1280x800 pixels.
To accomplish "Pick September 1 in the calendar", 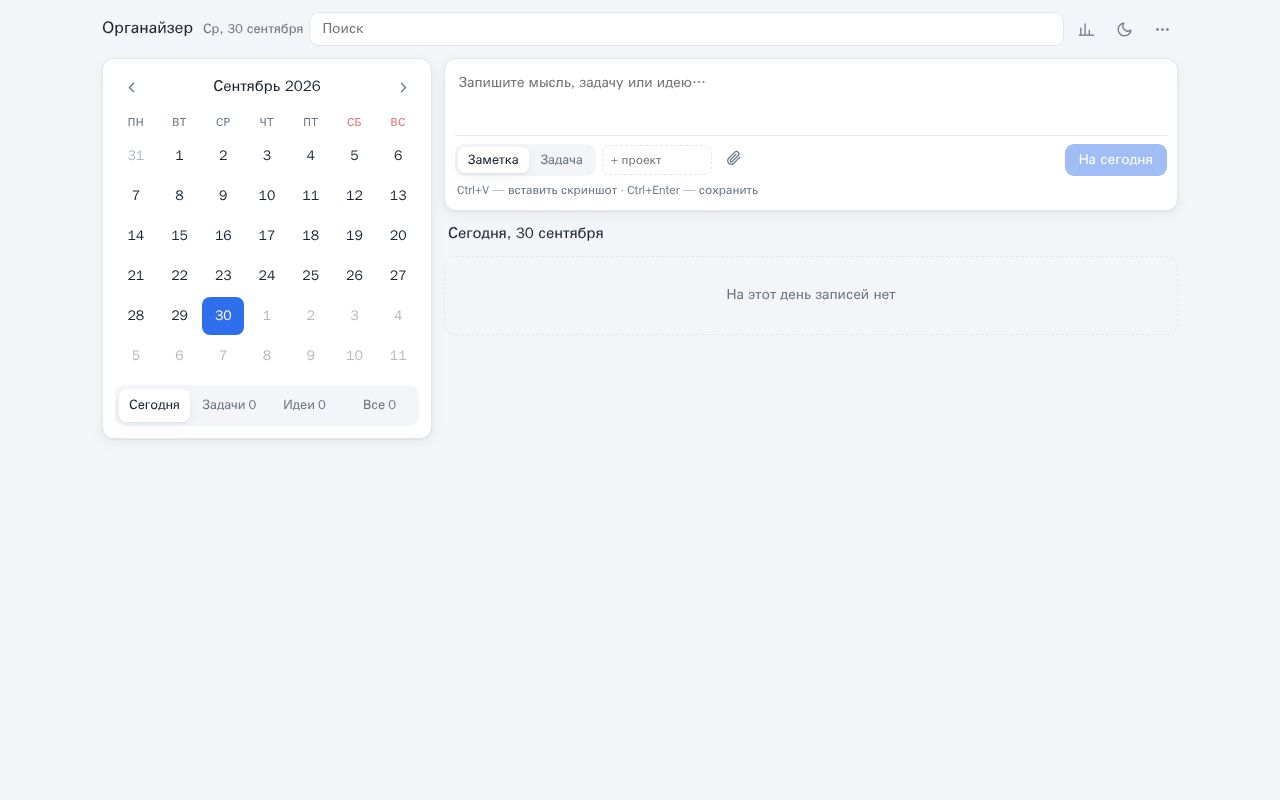I will (179, 156).
